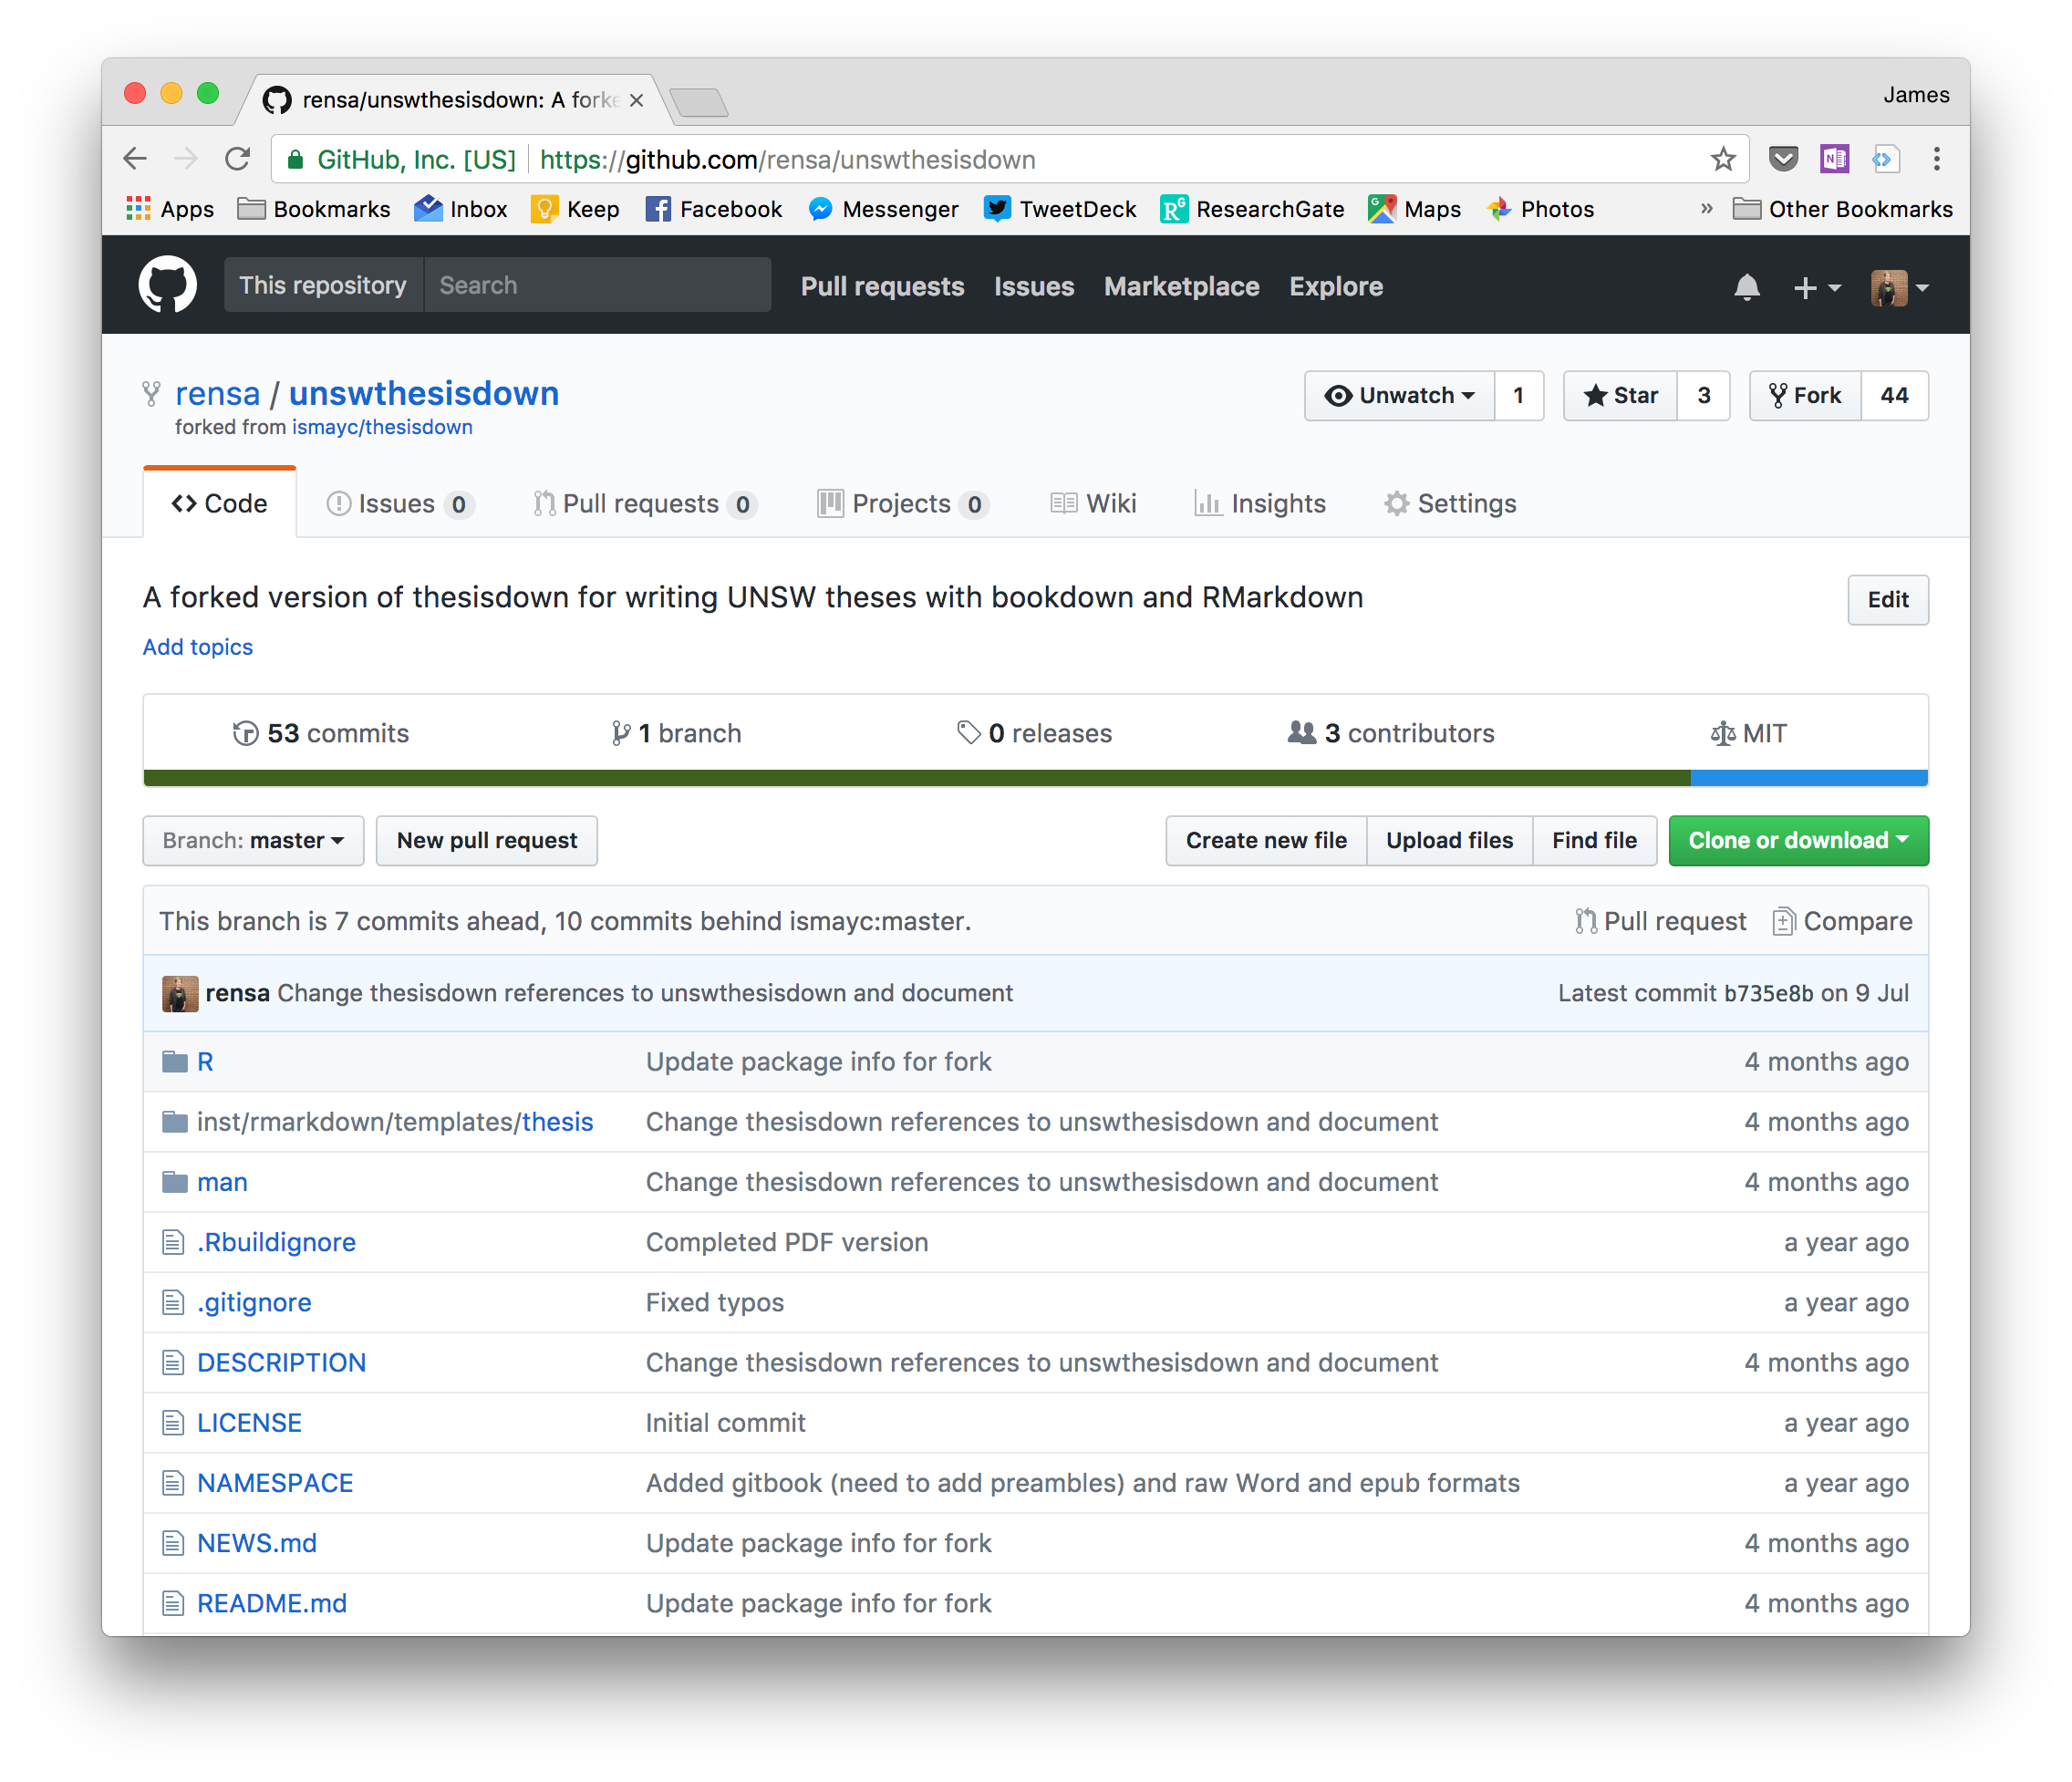Open Chrome three-dot menu
This screenshot has height=1782, width=2072.
tap(1937, 159)
